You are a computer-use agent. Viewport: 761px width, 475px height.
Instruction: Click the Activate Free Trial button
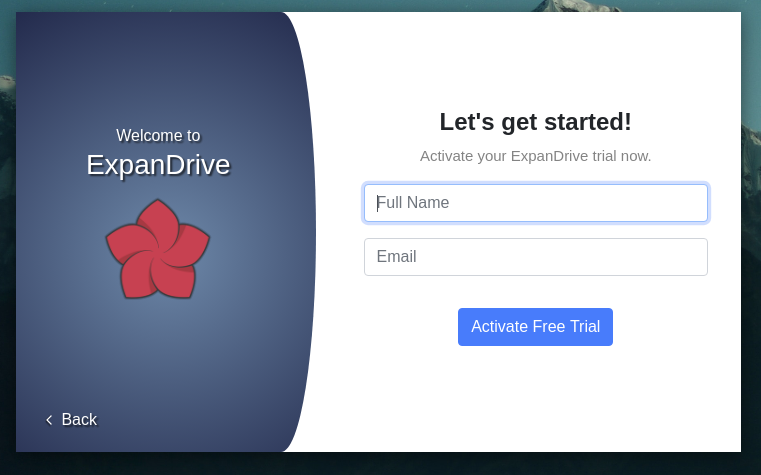[535, 327]
